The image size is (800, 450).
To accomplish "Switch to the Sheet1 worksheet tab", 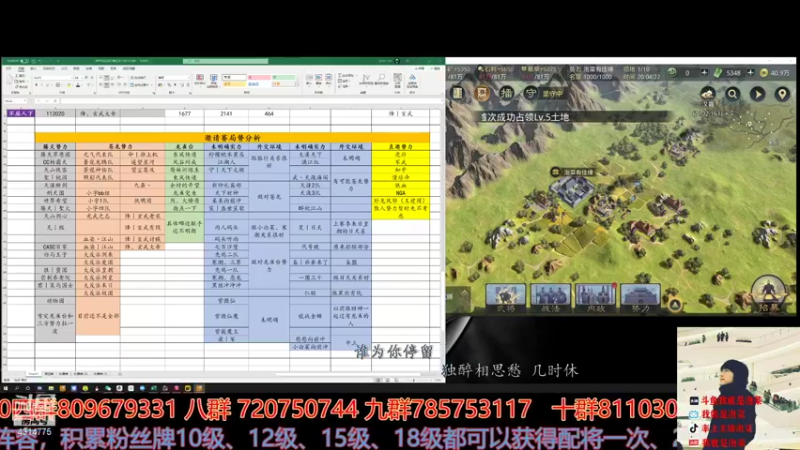I will pos(33,374).
